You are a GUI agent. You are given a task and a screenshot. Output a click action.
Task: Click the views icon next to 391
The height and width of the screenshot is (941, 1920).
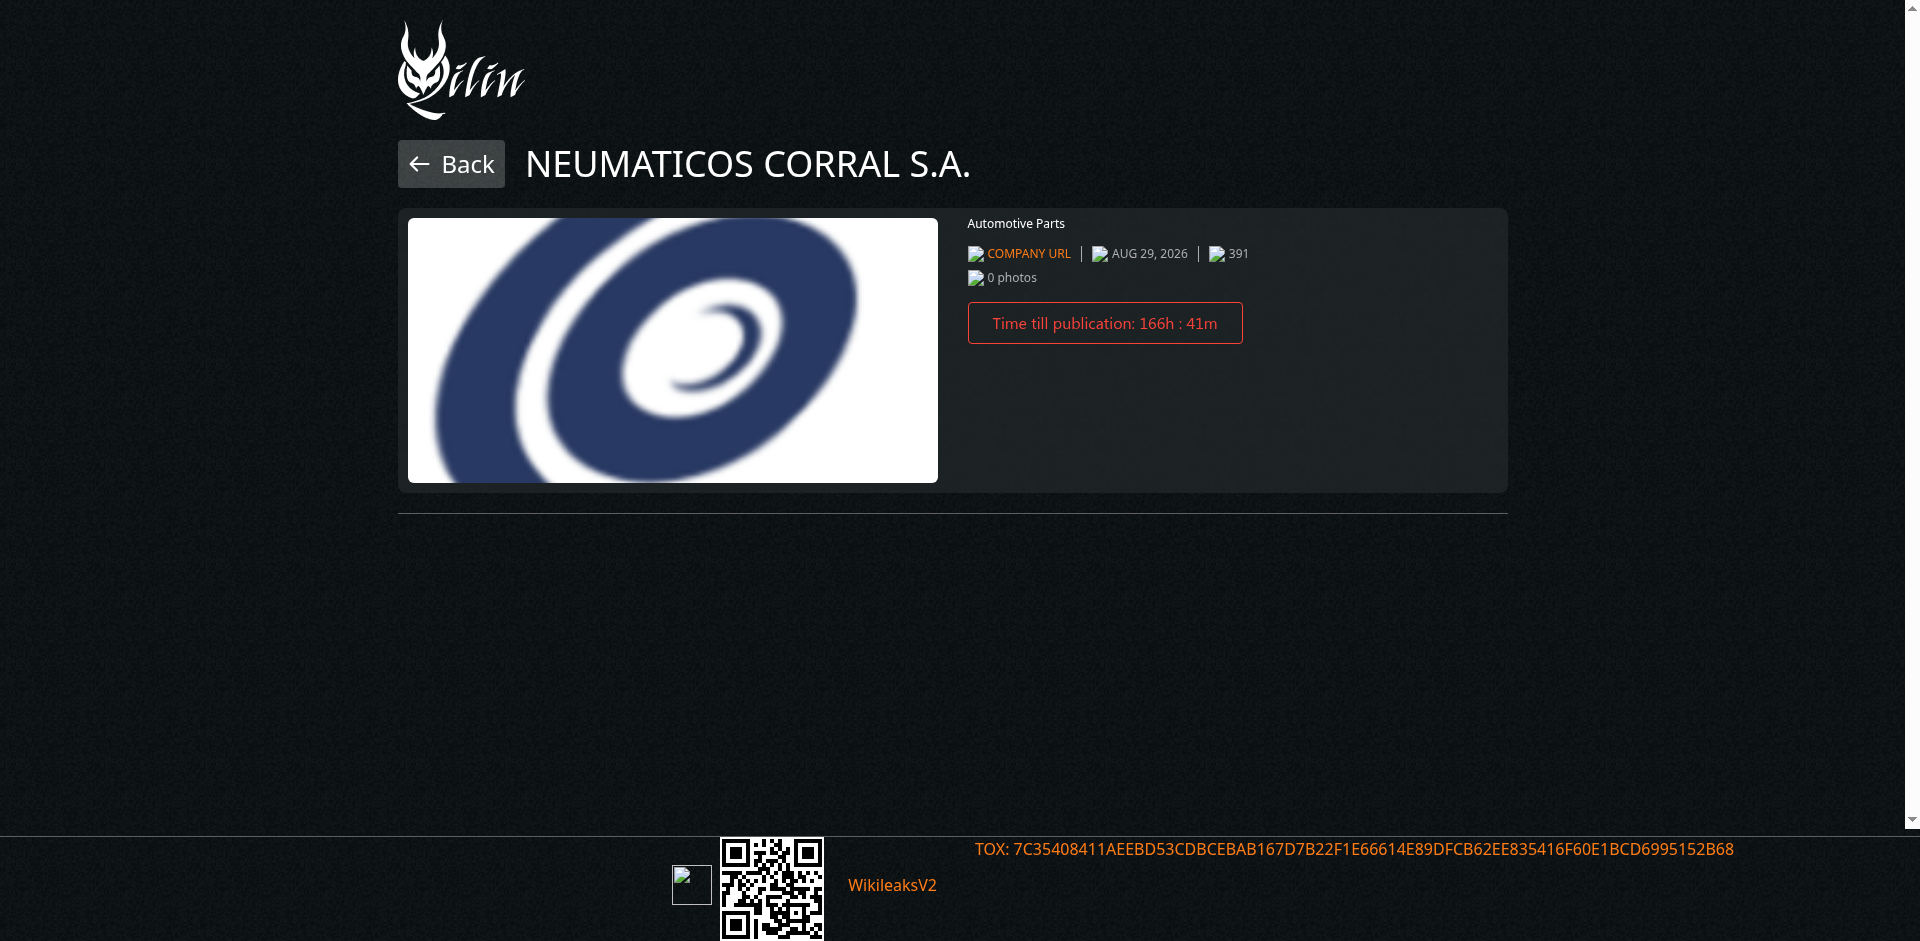(x=1217, y=254)
